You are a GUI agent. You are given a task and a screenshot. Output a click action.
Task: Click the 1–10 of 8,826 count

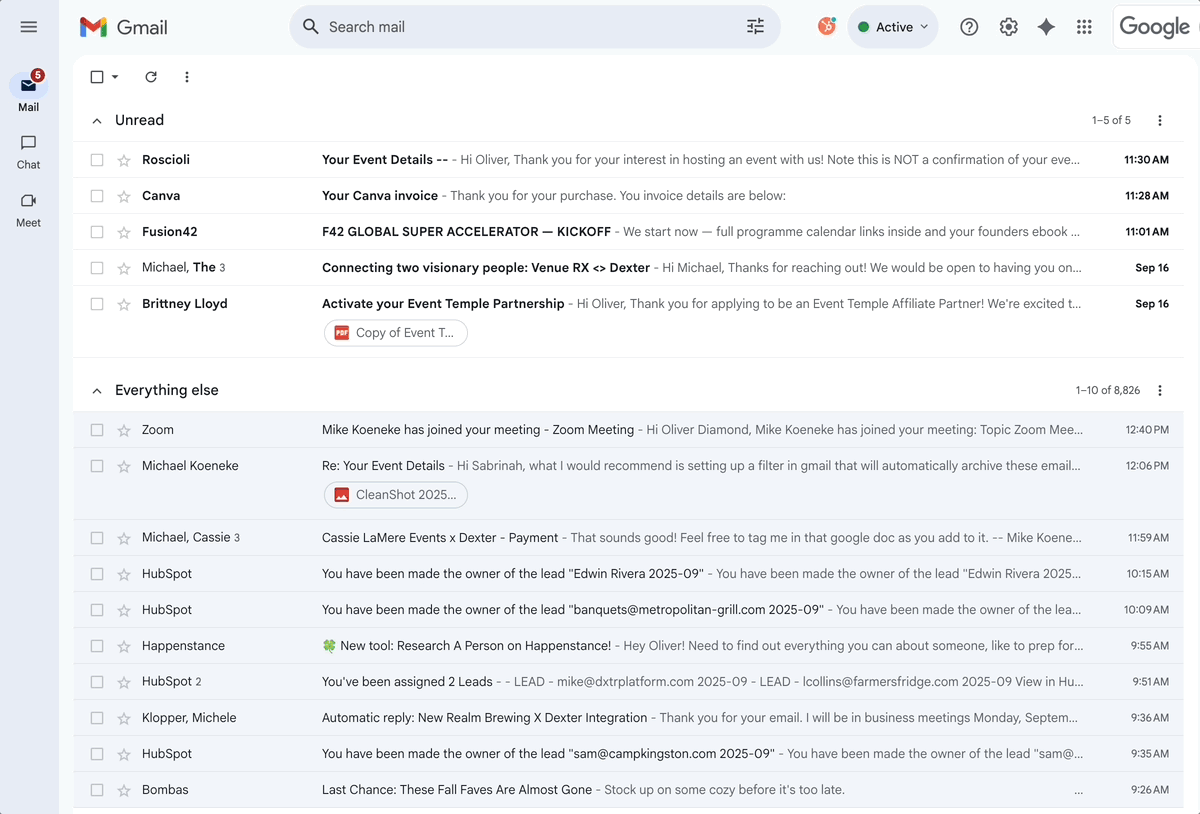click(1108, 390)
